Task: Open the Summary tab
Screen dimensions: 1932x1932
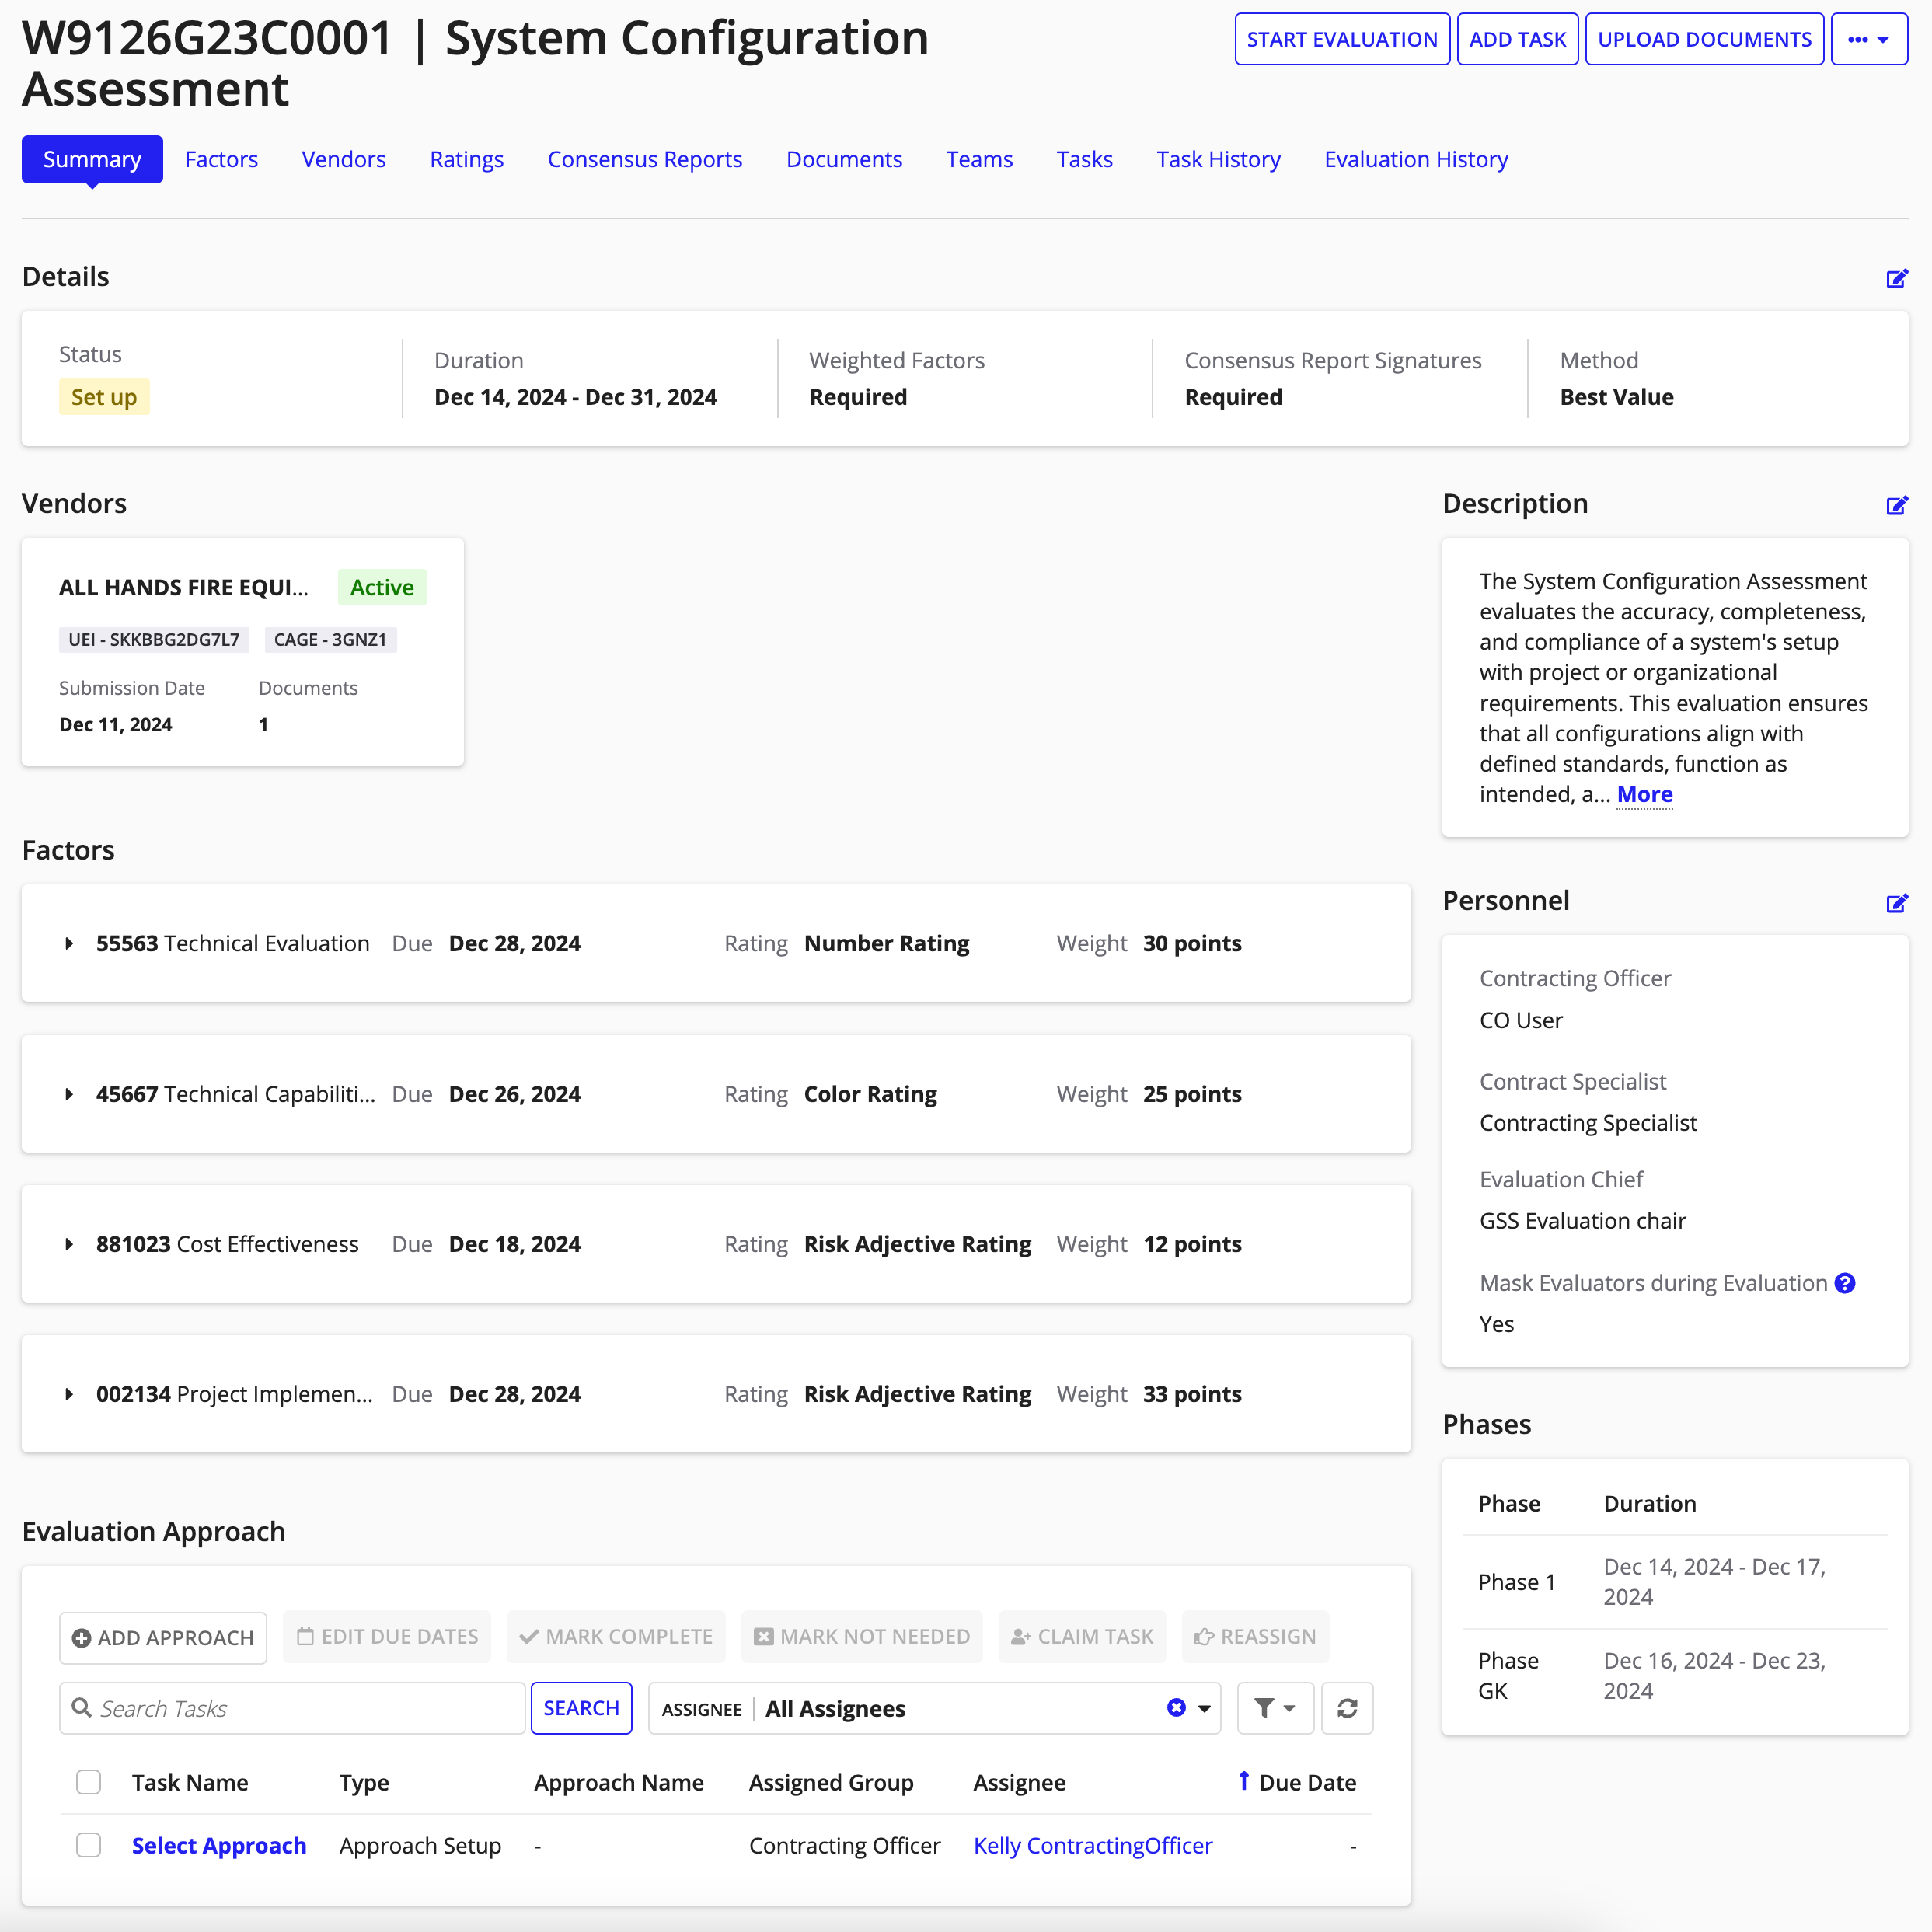Action: (92, 159)
